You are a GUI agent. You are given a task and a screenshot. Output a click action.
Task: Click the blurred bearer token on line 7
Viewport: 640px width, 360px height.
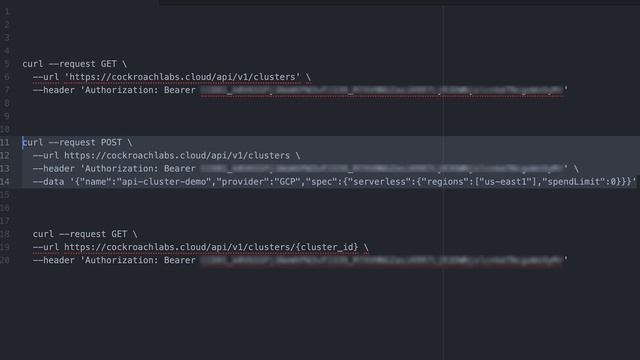tap(381, 90)
